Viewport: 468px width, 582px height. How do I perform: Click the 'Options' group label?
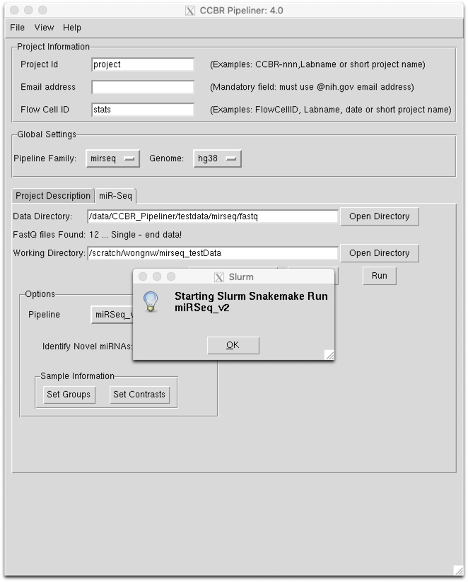[40, 294]
